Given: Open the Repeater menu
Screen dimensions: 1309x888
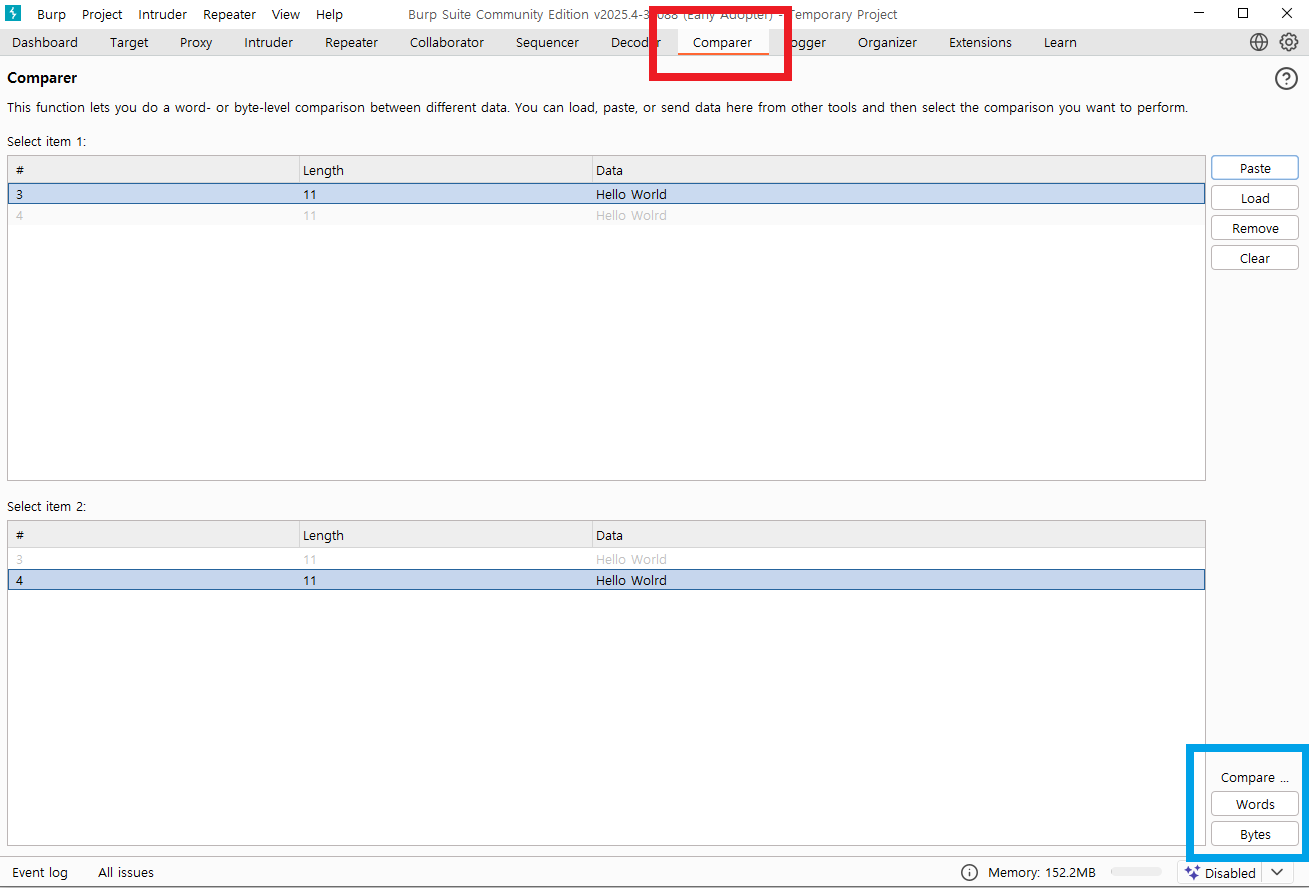Looking at the screenshot, I should tap(229, 14).
